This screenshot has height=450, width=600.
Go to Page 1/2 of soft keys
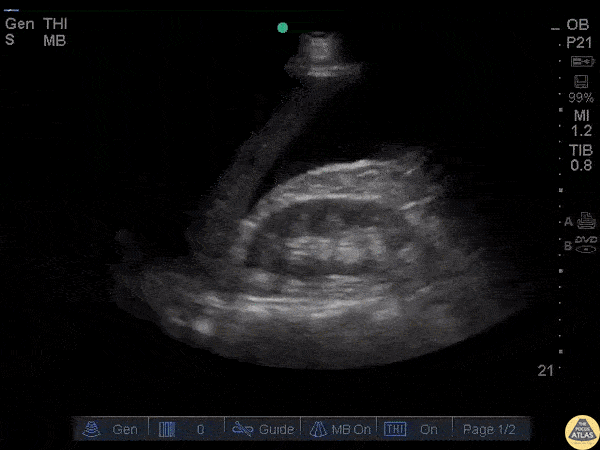tap(489, 429)
